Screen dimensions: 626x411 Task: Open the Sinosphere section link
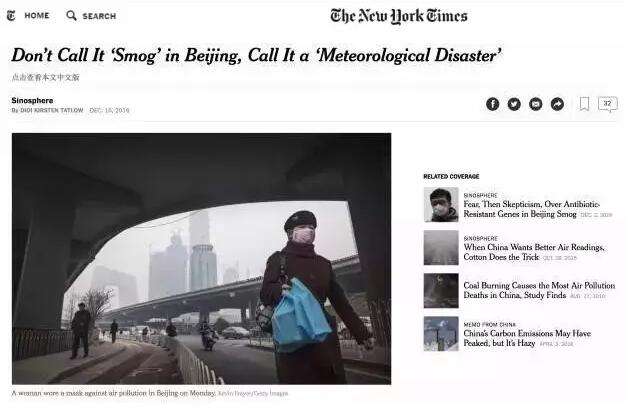(x=32, y=100)
